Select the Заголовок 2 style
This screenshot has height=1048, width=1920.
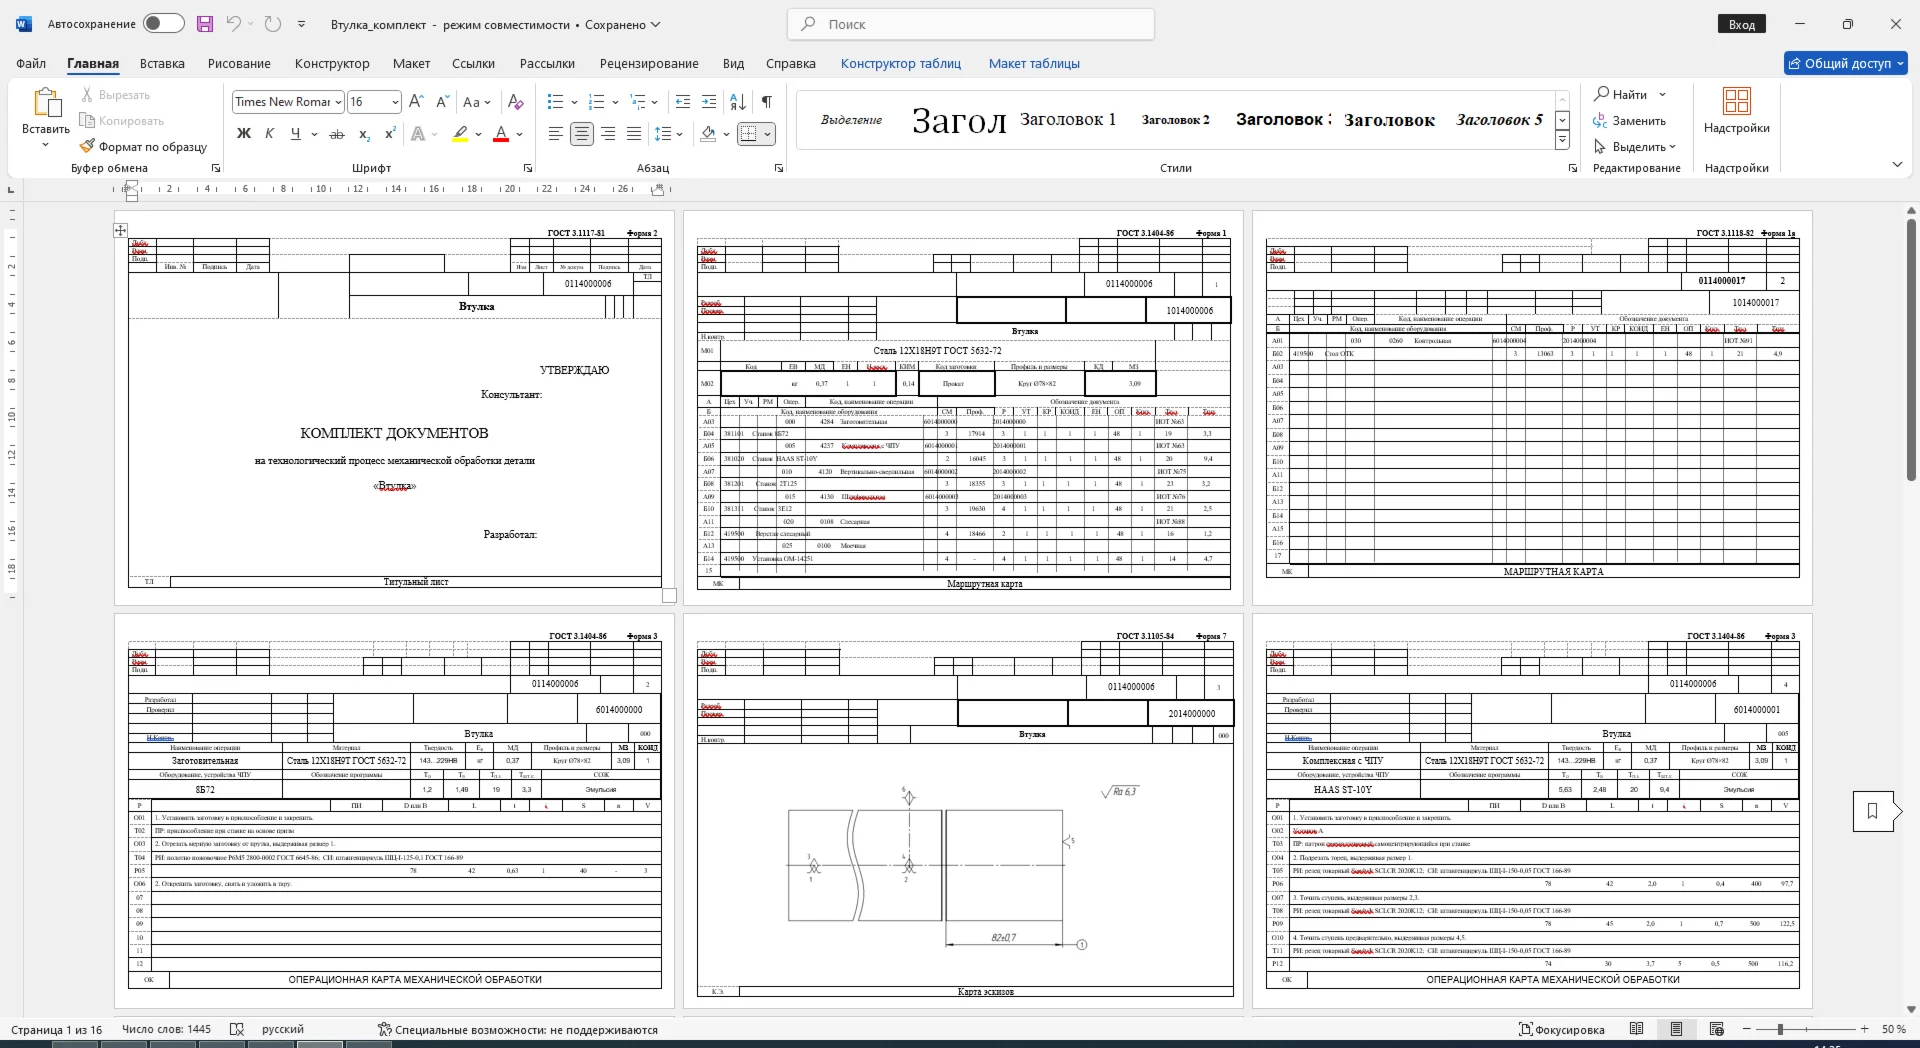pyautogui.click(x=1175, y=119)
